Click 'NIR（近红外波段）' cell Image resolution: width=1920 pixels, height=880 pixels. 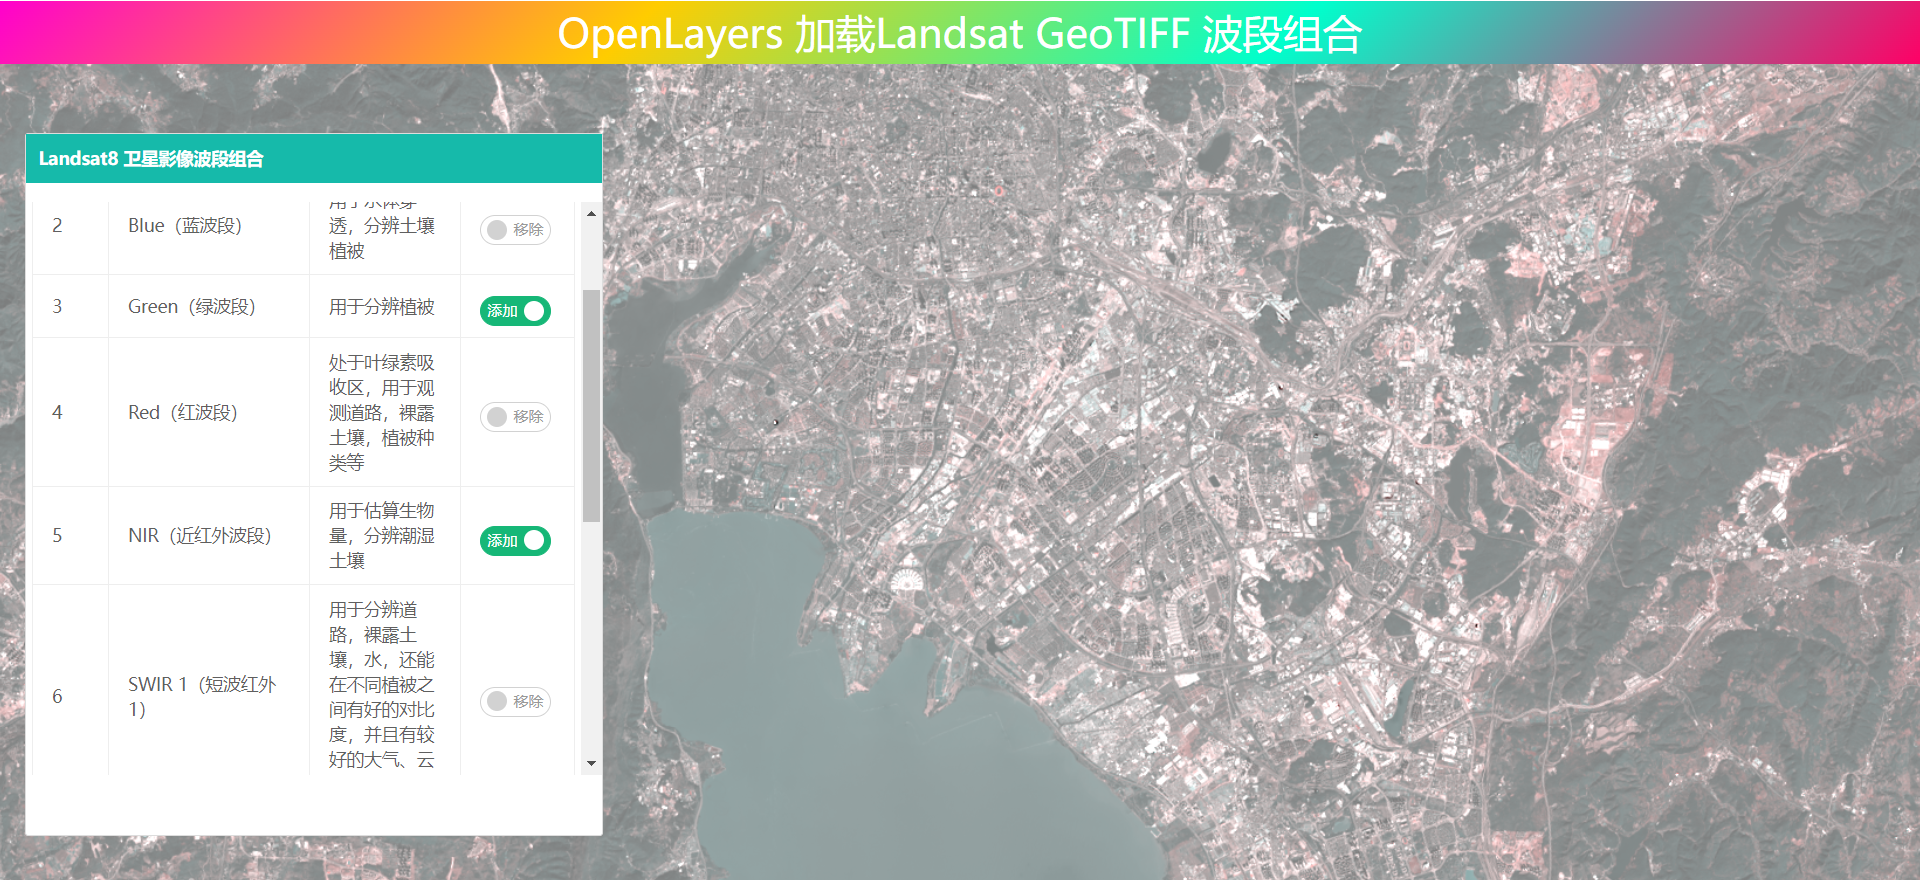[x=209, y=536]
